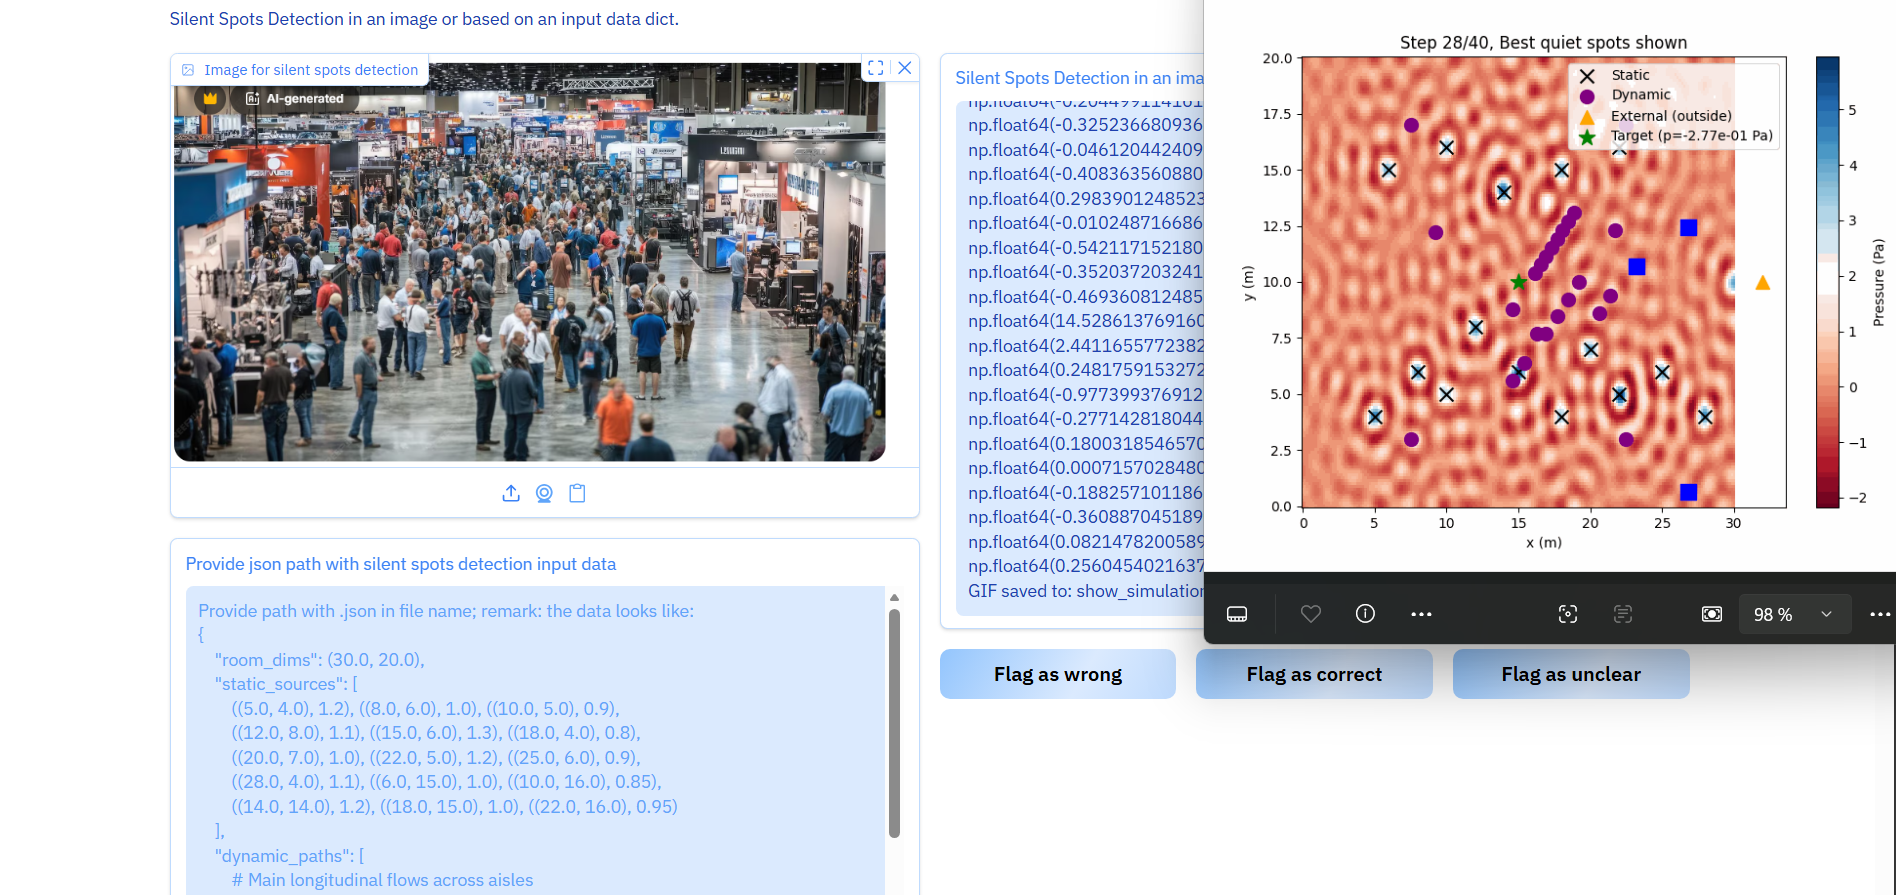Click the 'np.float64(0.0007157028480' output value

pos(1085,468)
